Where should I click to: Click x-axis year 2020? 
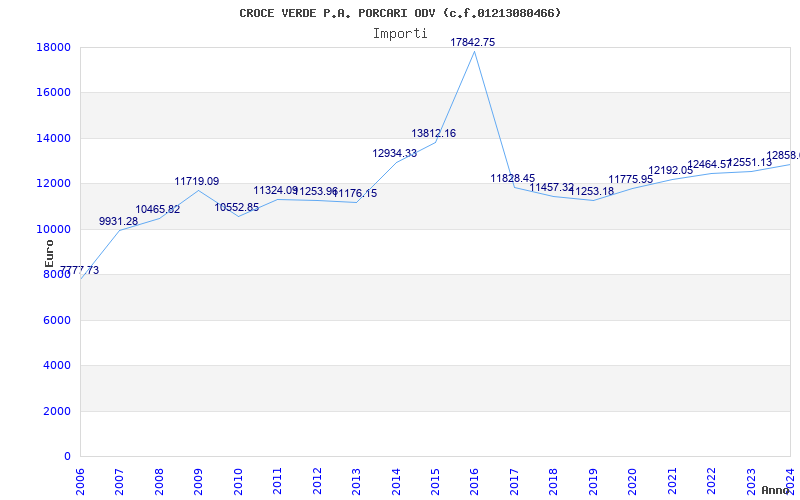633,481
